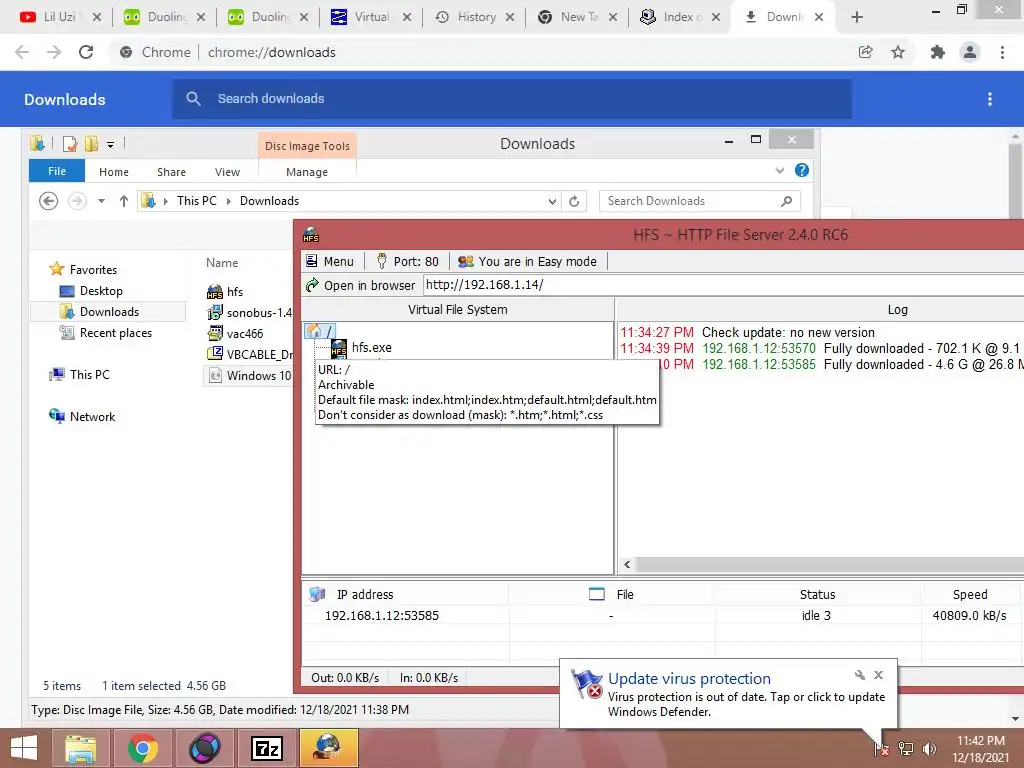Open Chrome from taskbar
The height and width of the screenshot is (768, 1024).
[142, 748]
